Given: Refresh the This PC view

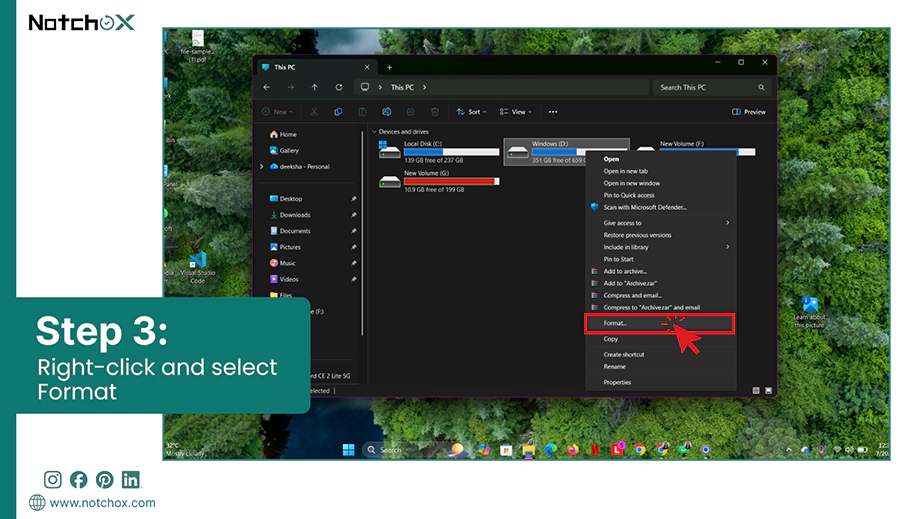Looking at the screenshot, I should (339, 87).
